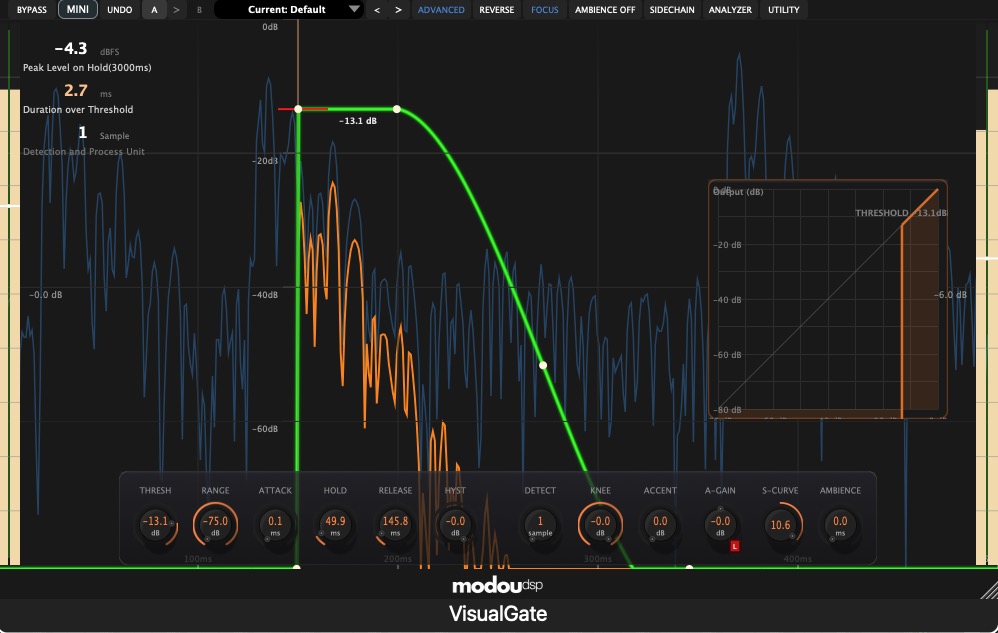Viewport: 998px width, 633px height.
Task: Click the RELEASE knob at 145.8 ms
Action: tap(395, 525)
